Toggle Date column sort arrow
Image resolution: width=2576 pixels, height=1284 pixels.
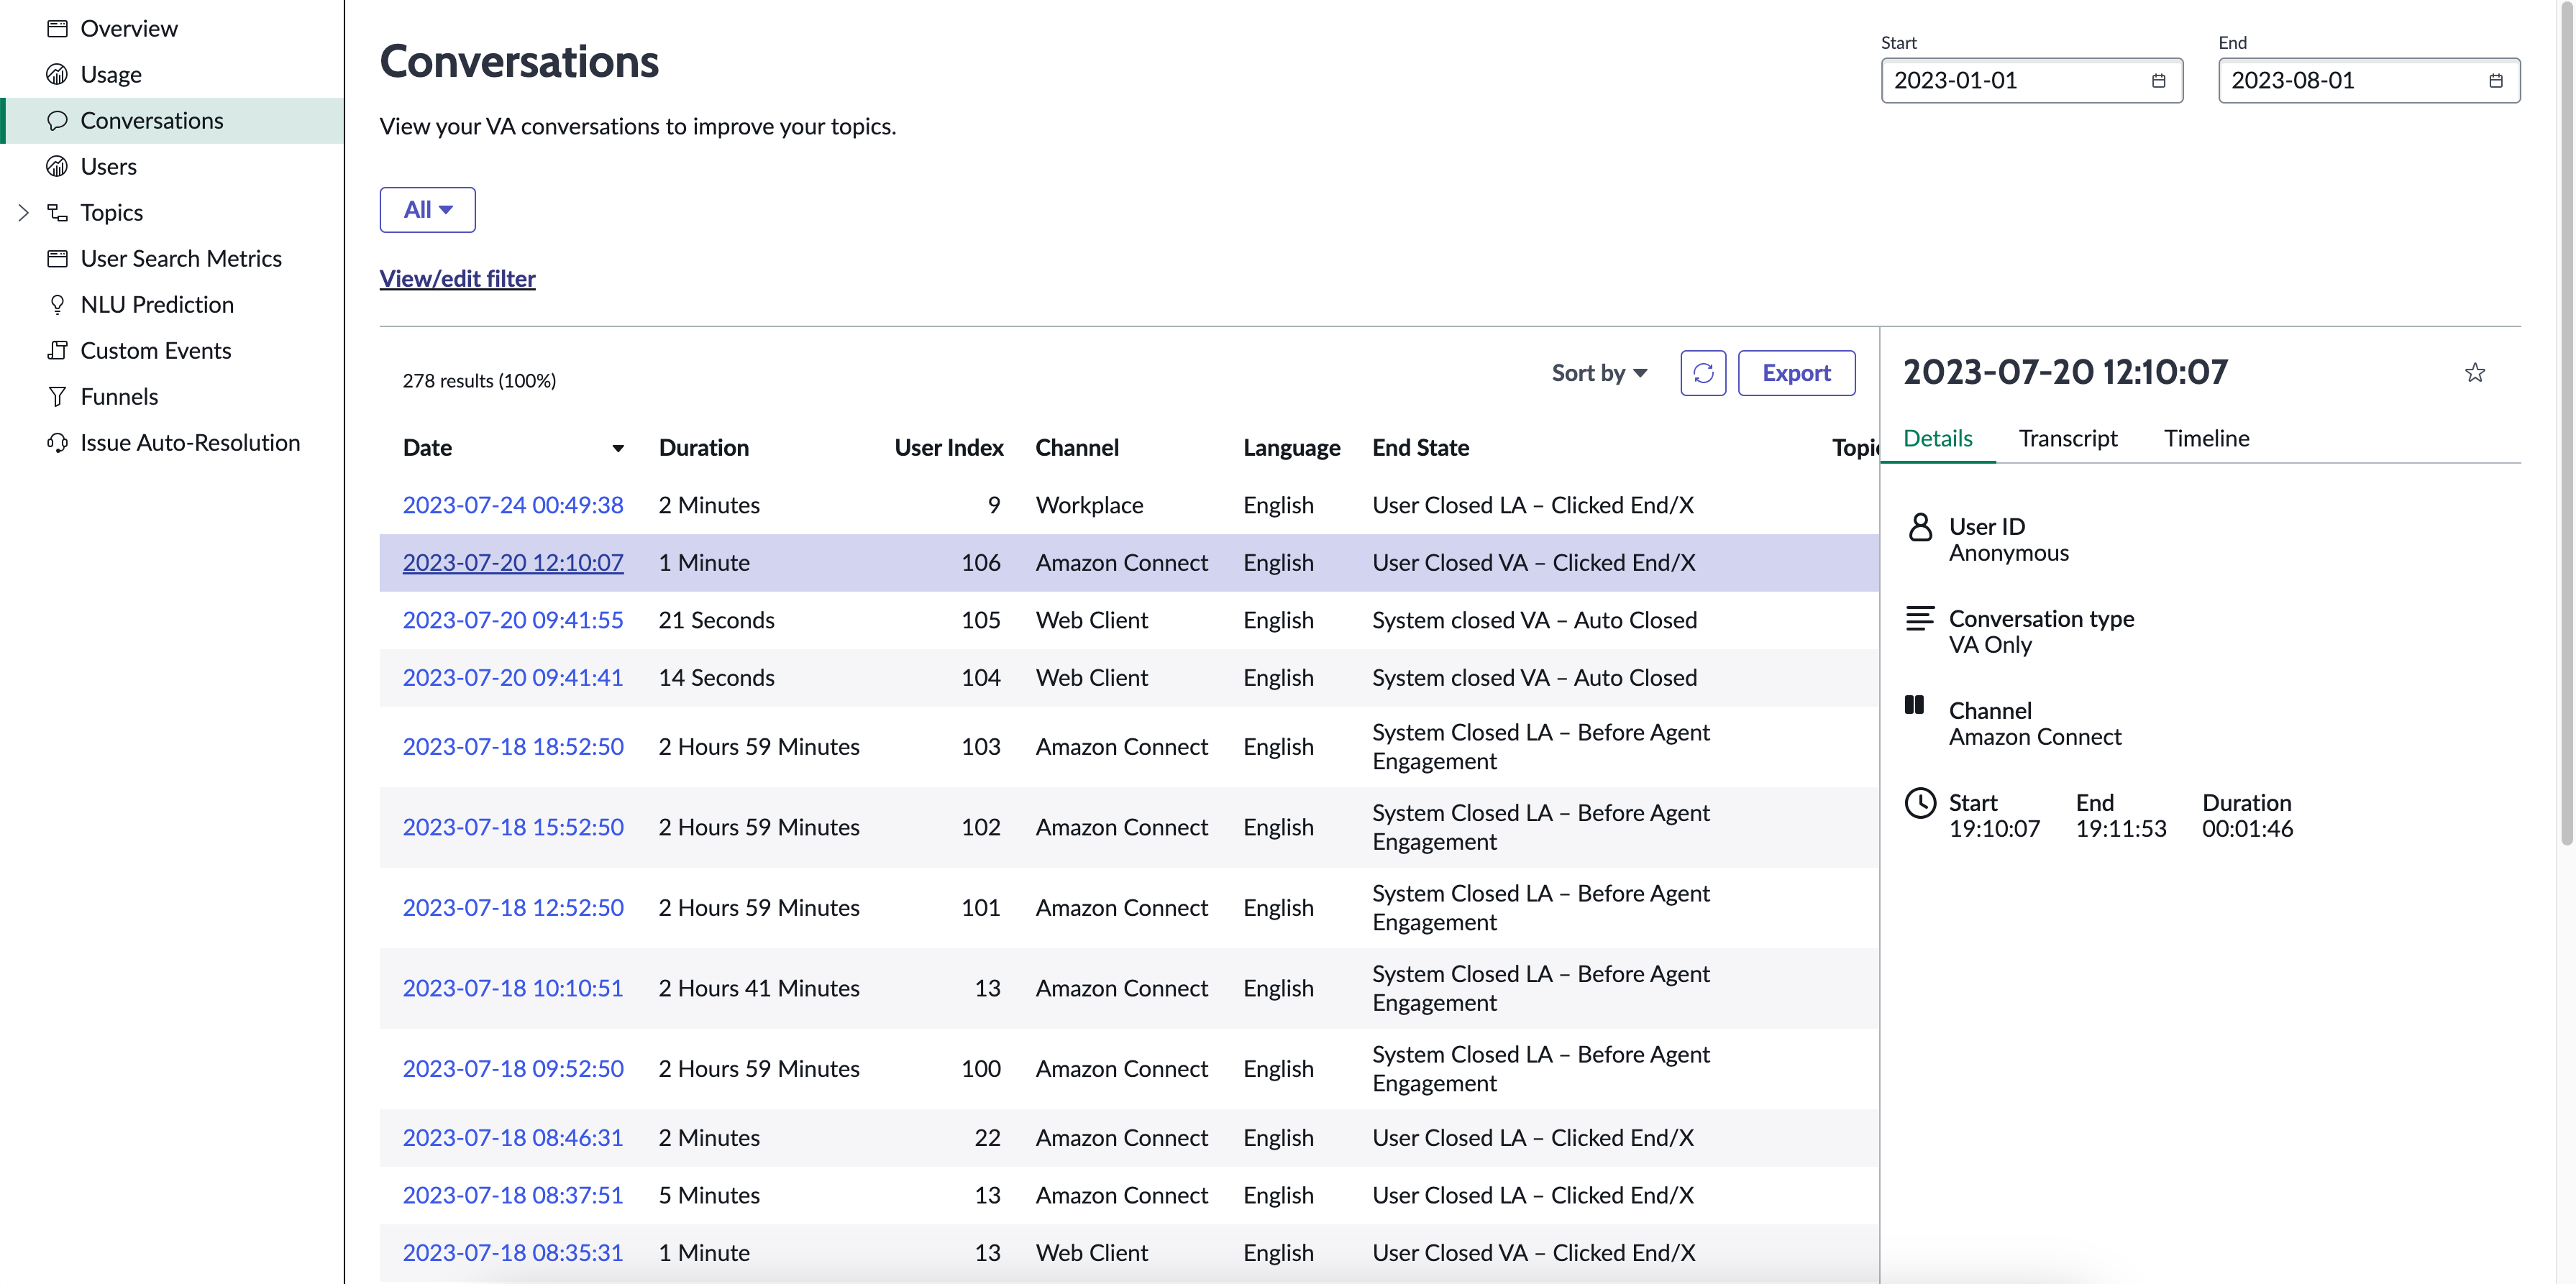pos(618,449)
